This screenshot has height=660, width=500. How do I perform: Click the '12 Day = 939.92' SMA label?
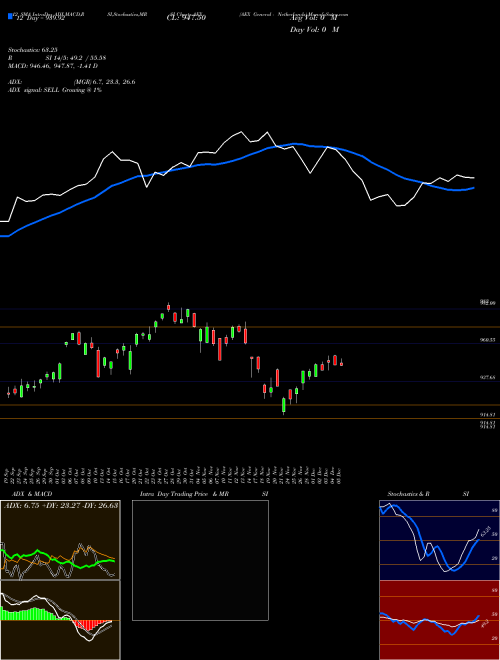coord(40,18)
